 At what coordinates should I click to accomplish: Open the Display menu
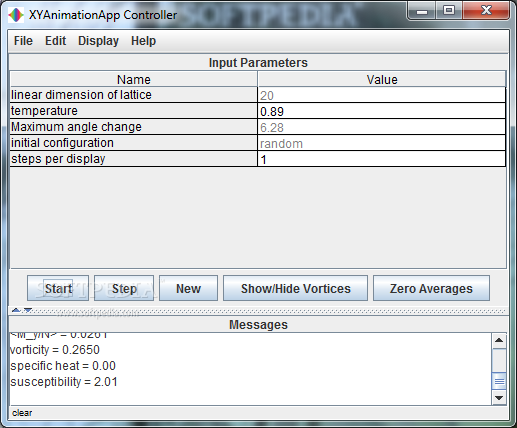point(98,41)
